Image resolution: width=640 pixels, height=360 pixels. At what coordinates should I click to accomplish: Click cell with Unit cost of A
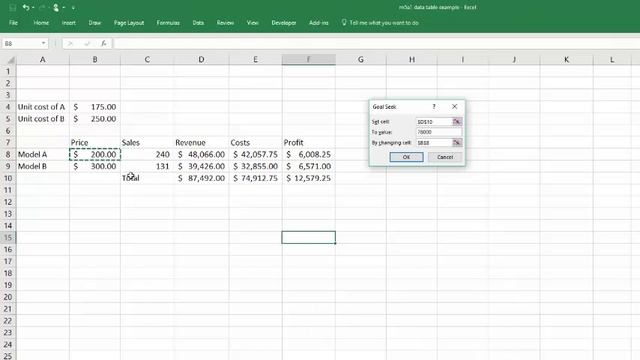[x=42, y=107]
